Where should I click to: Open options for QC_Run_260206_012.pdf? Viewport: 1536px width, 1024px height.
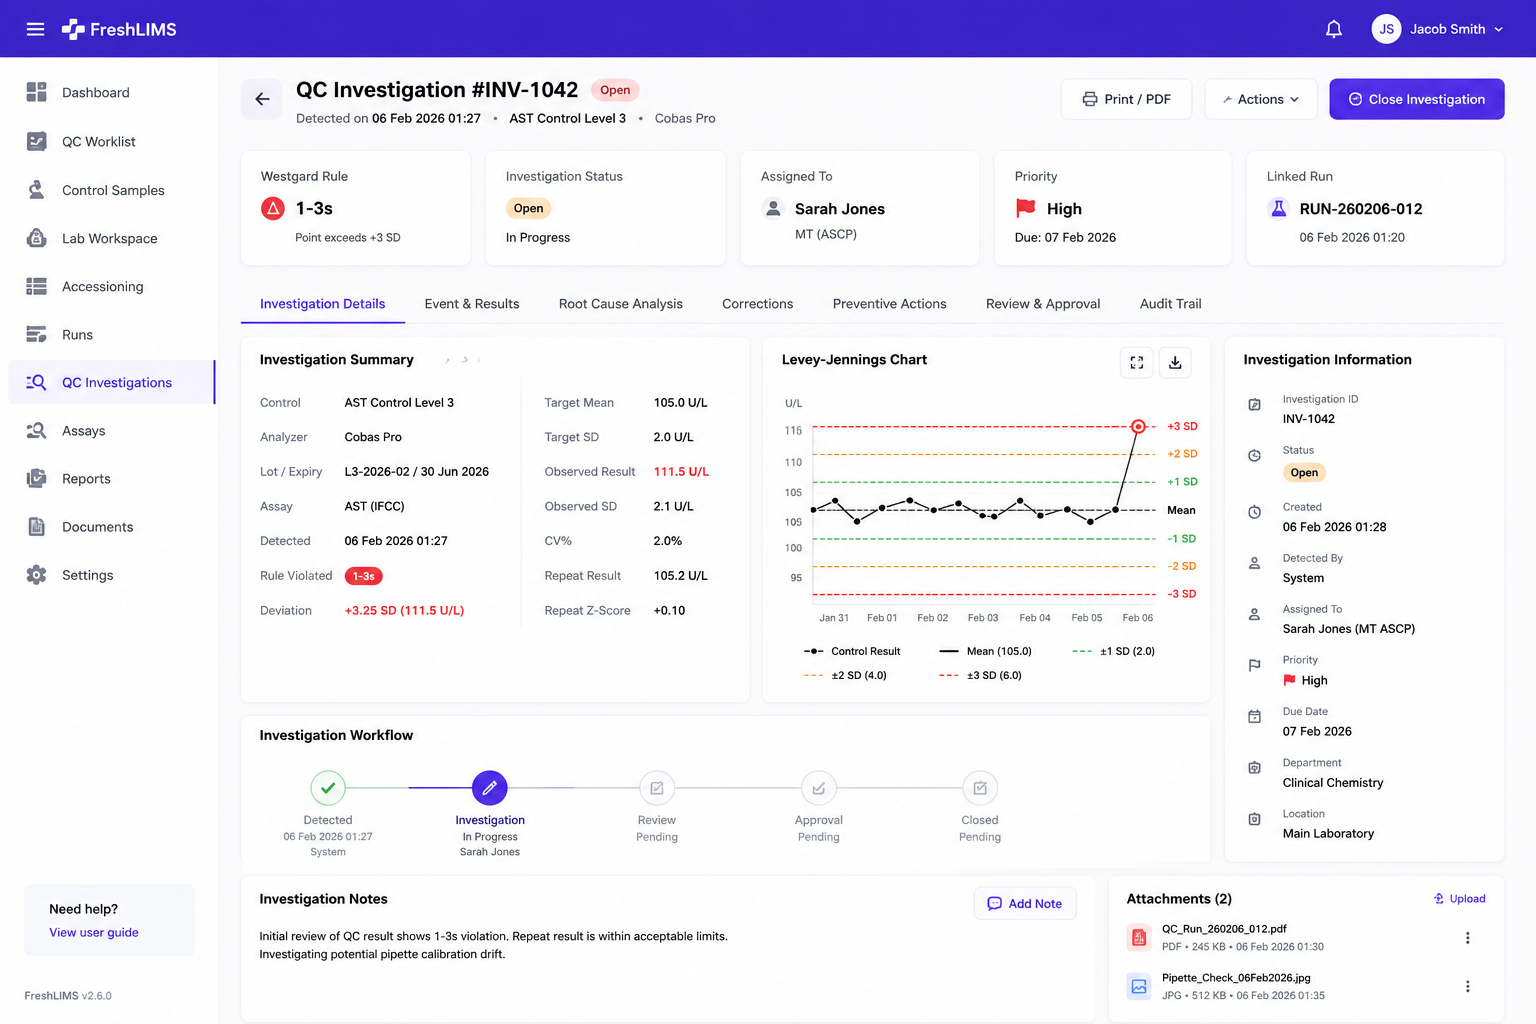1467,938
